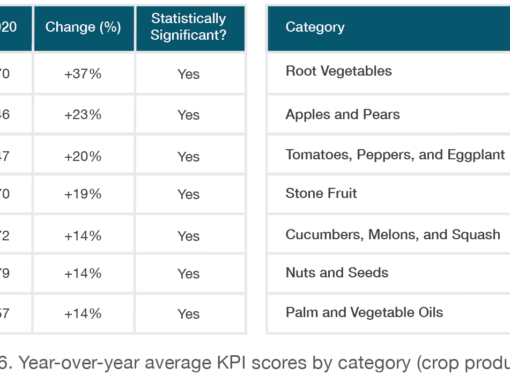Select the Root Vegetables category cell
The image size is (510, 382).
tap(389, 73)
